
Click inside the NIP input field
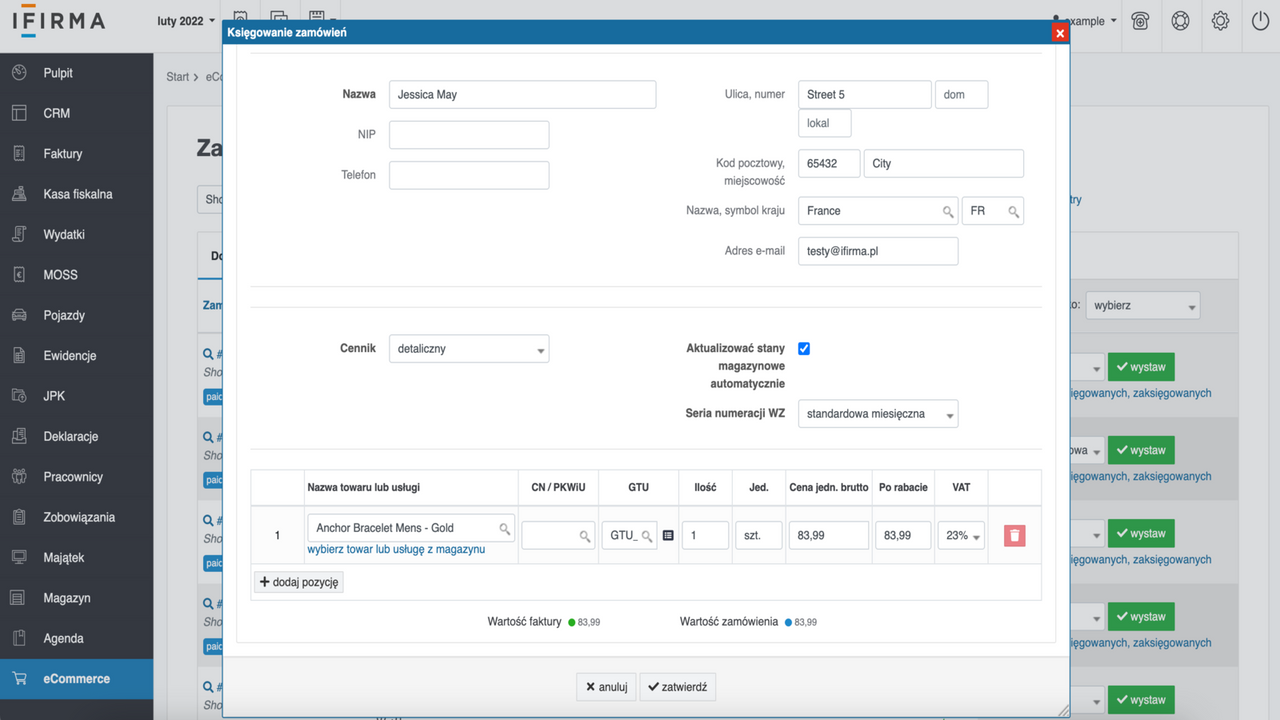(x=468, y=134)
